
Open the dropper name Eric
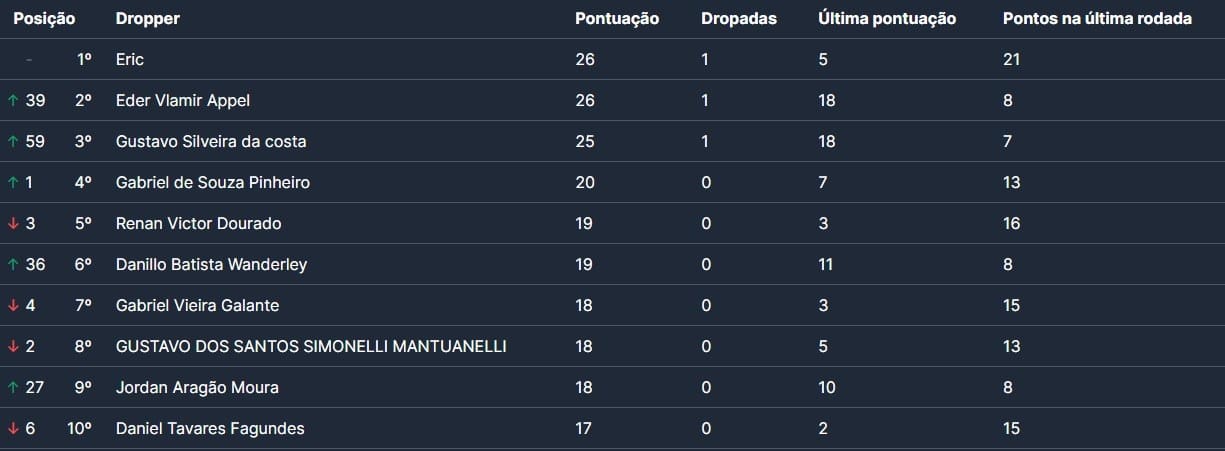coord(130,59)
